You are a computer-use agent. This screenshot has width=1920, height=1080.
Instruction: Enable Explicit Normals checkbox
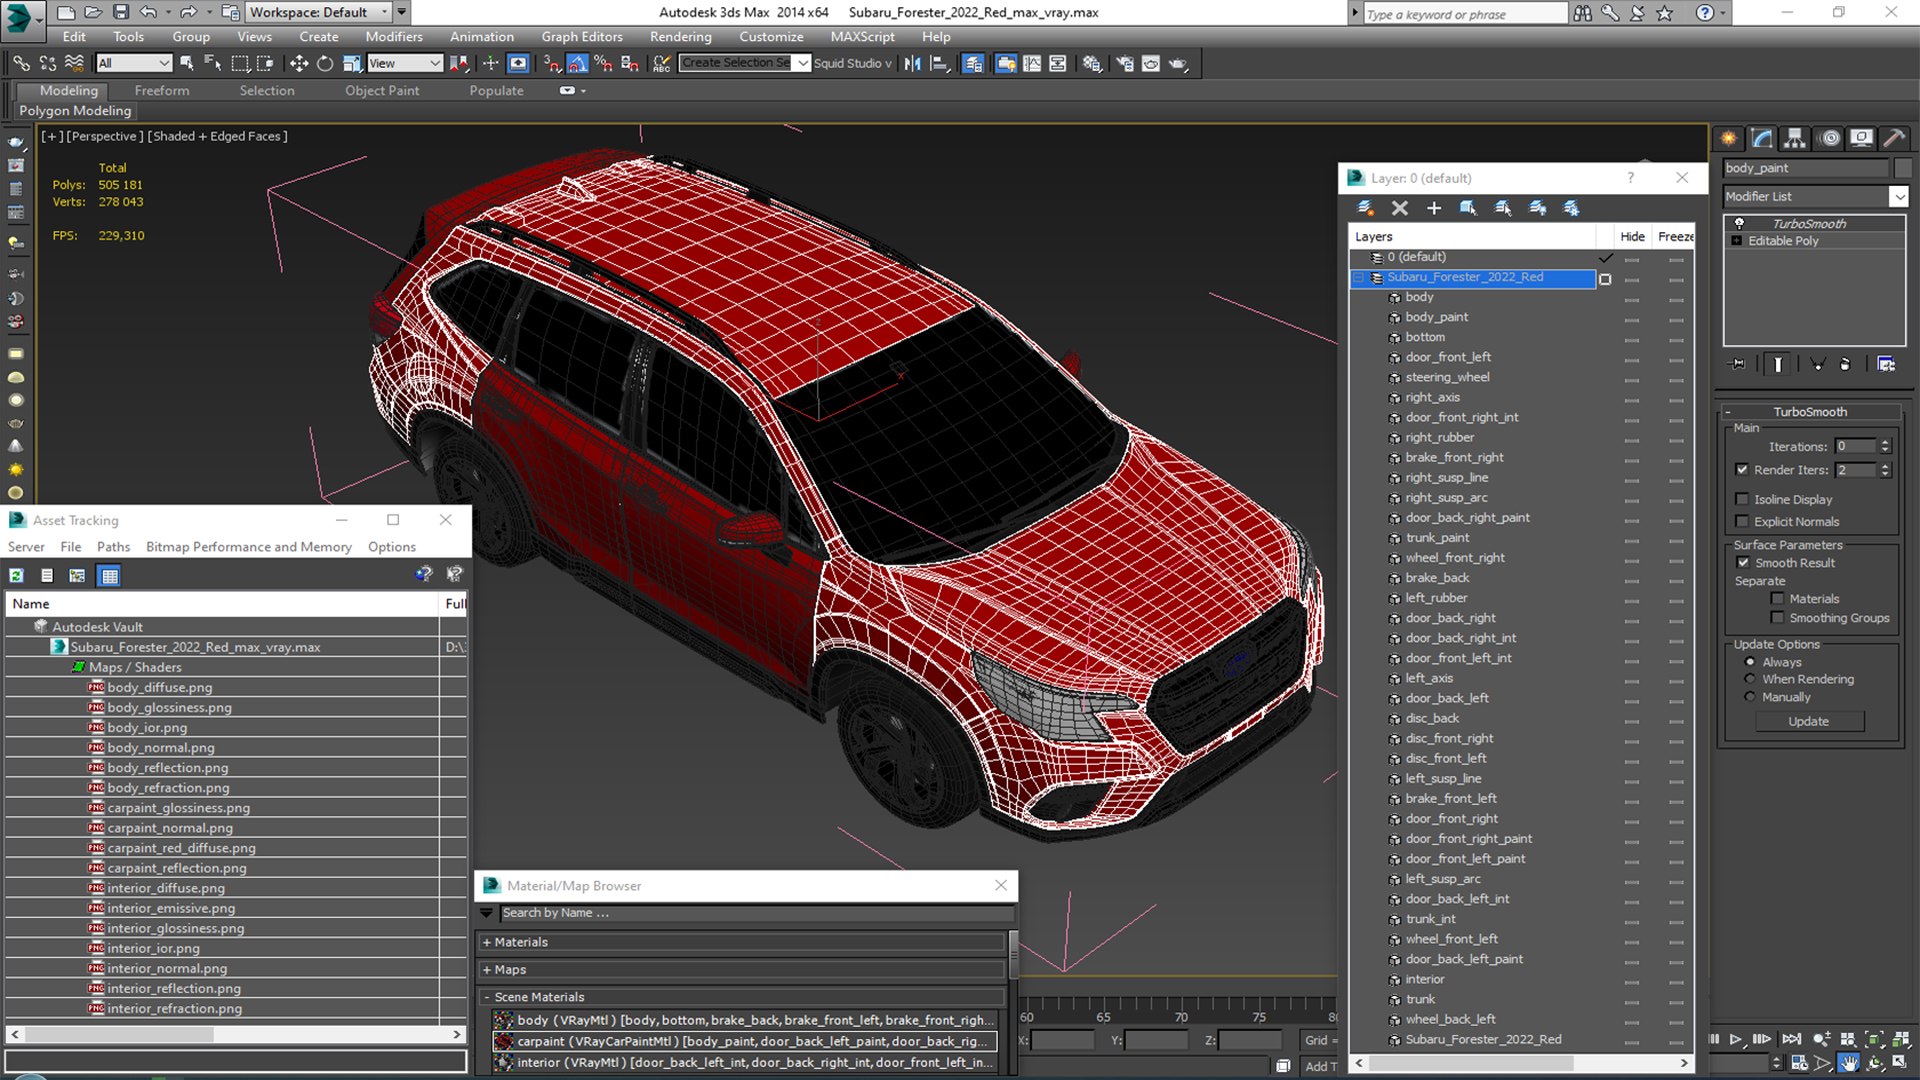point(1742,521)
